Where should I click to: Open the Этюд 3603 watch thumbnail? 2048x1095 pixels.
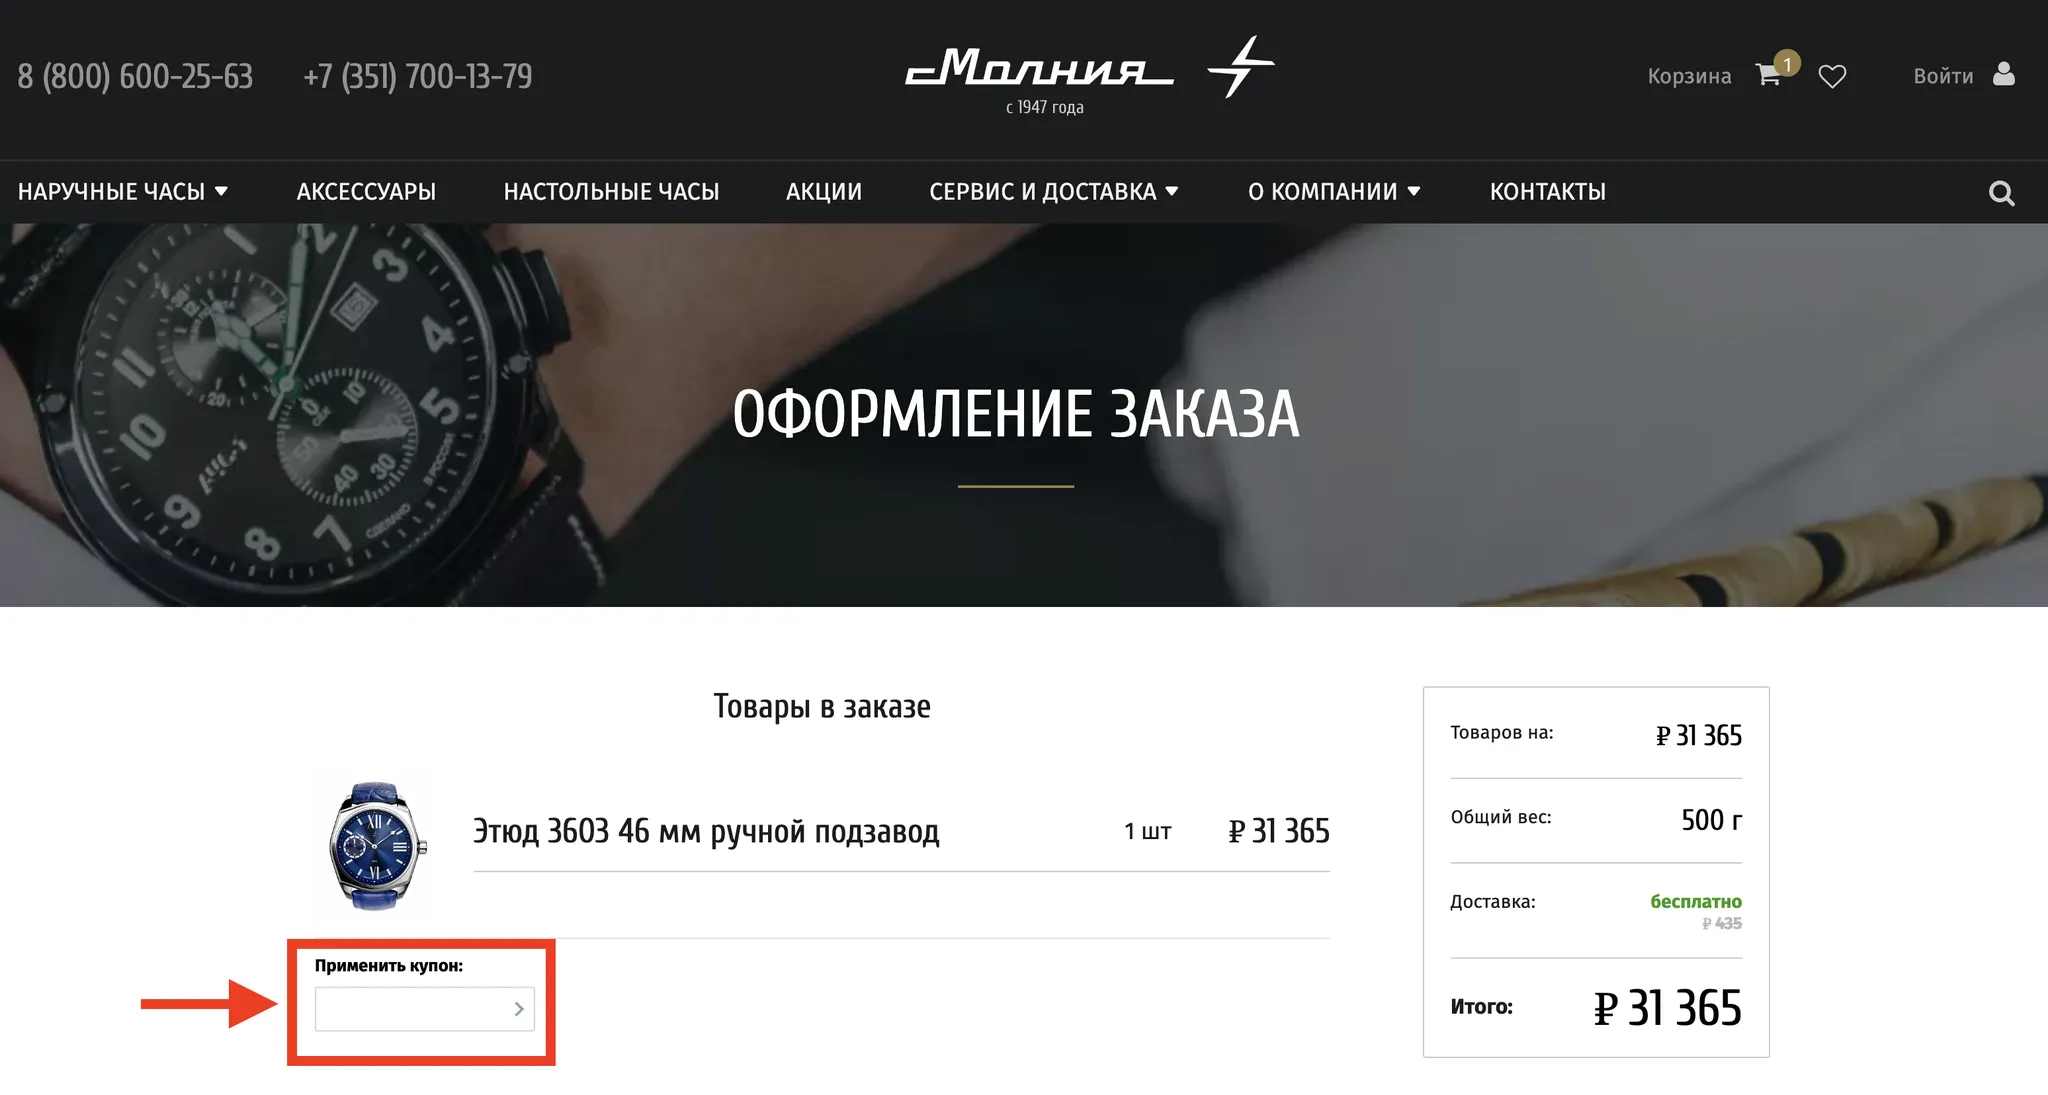coord(376,846)
